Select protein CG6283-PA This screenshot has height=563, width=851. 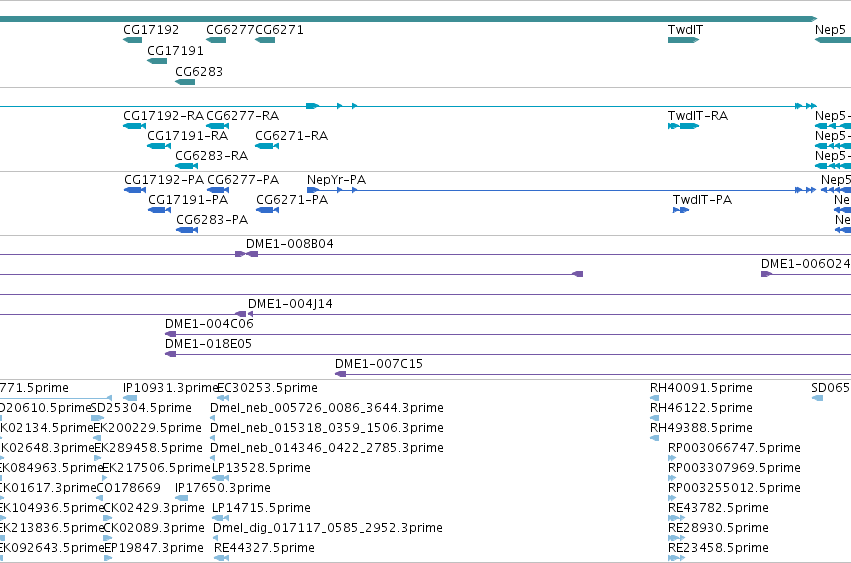[x=212, y=220]
